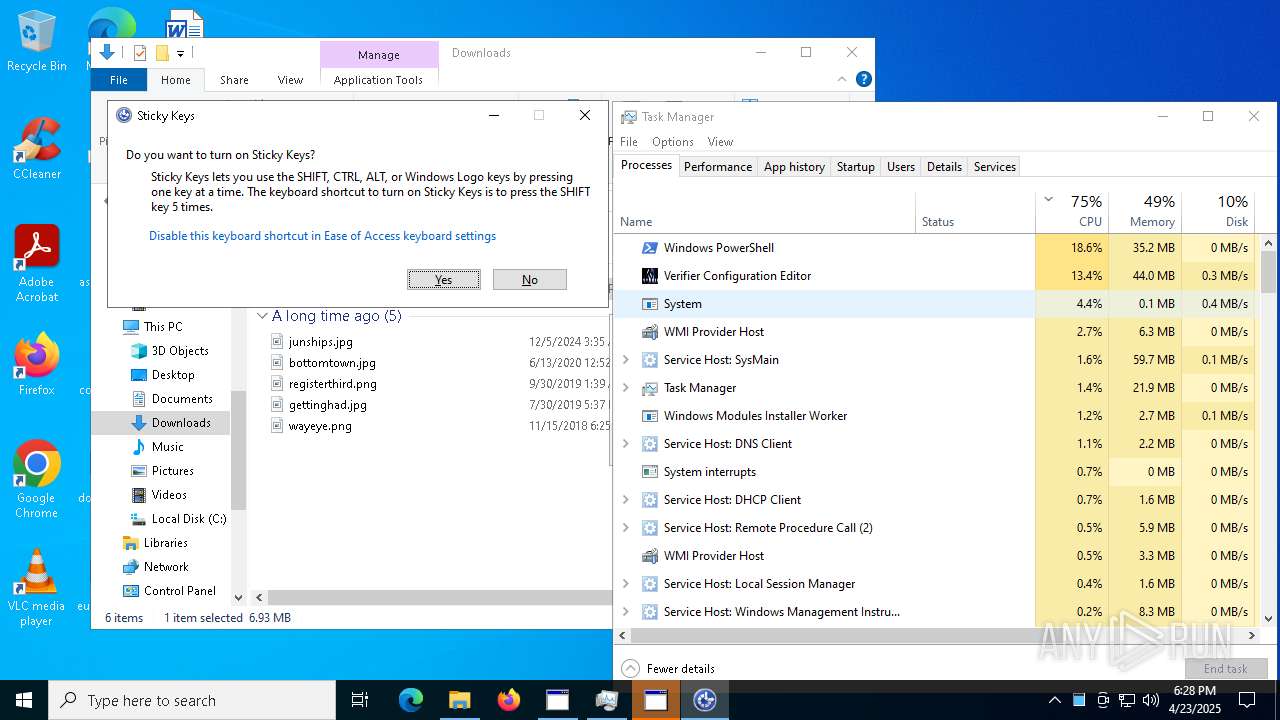
Task: Switch to Details tab
Action: 944,167
